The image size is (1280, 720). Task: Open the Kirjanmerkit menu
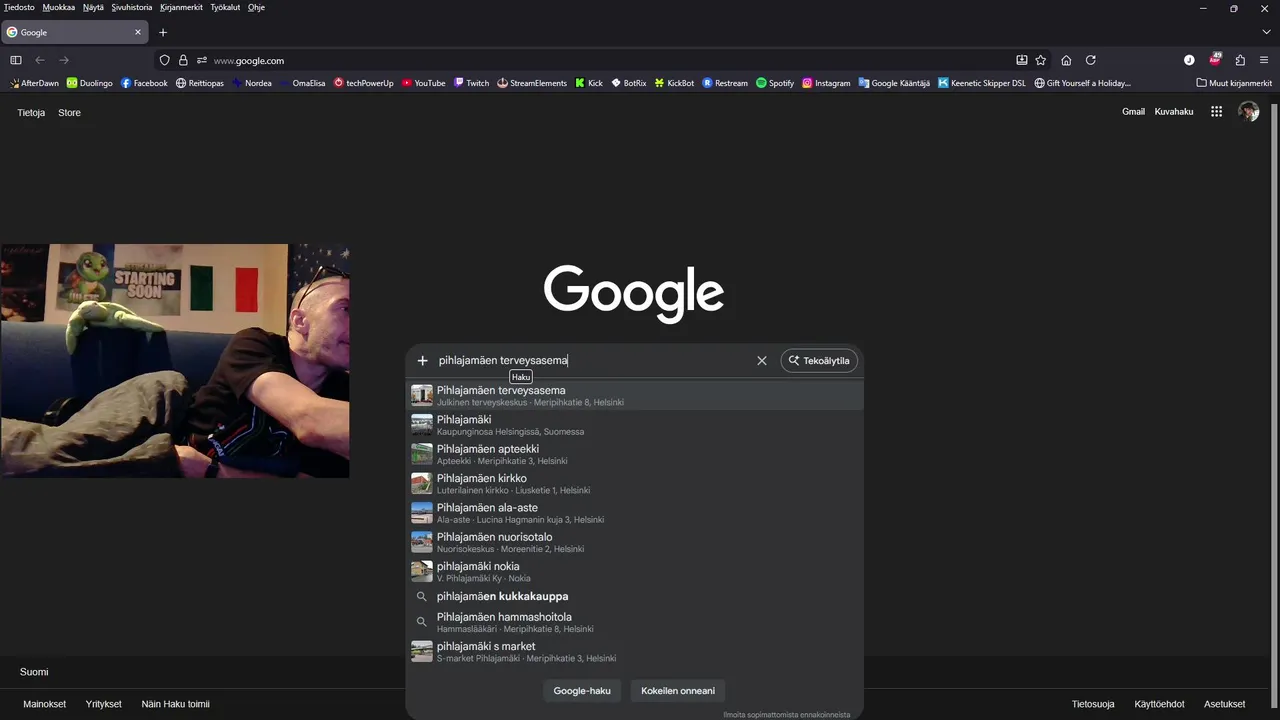tap(181, 7)
